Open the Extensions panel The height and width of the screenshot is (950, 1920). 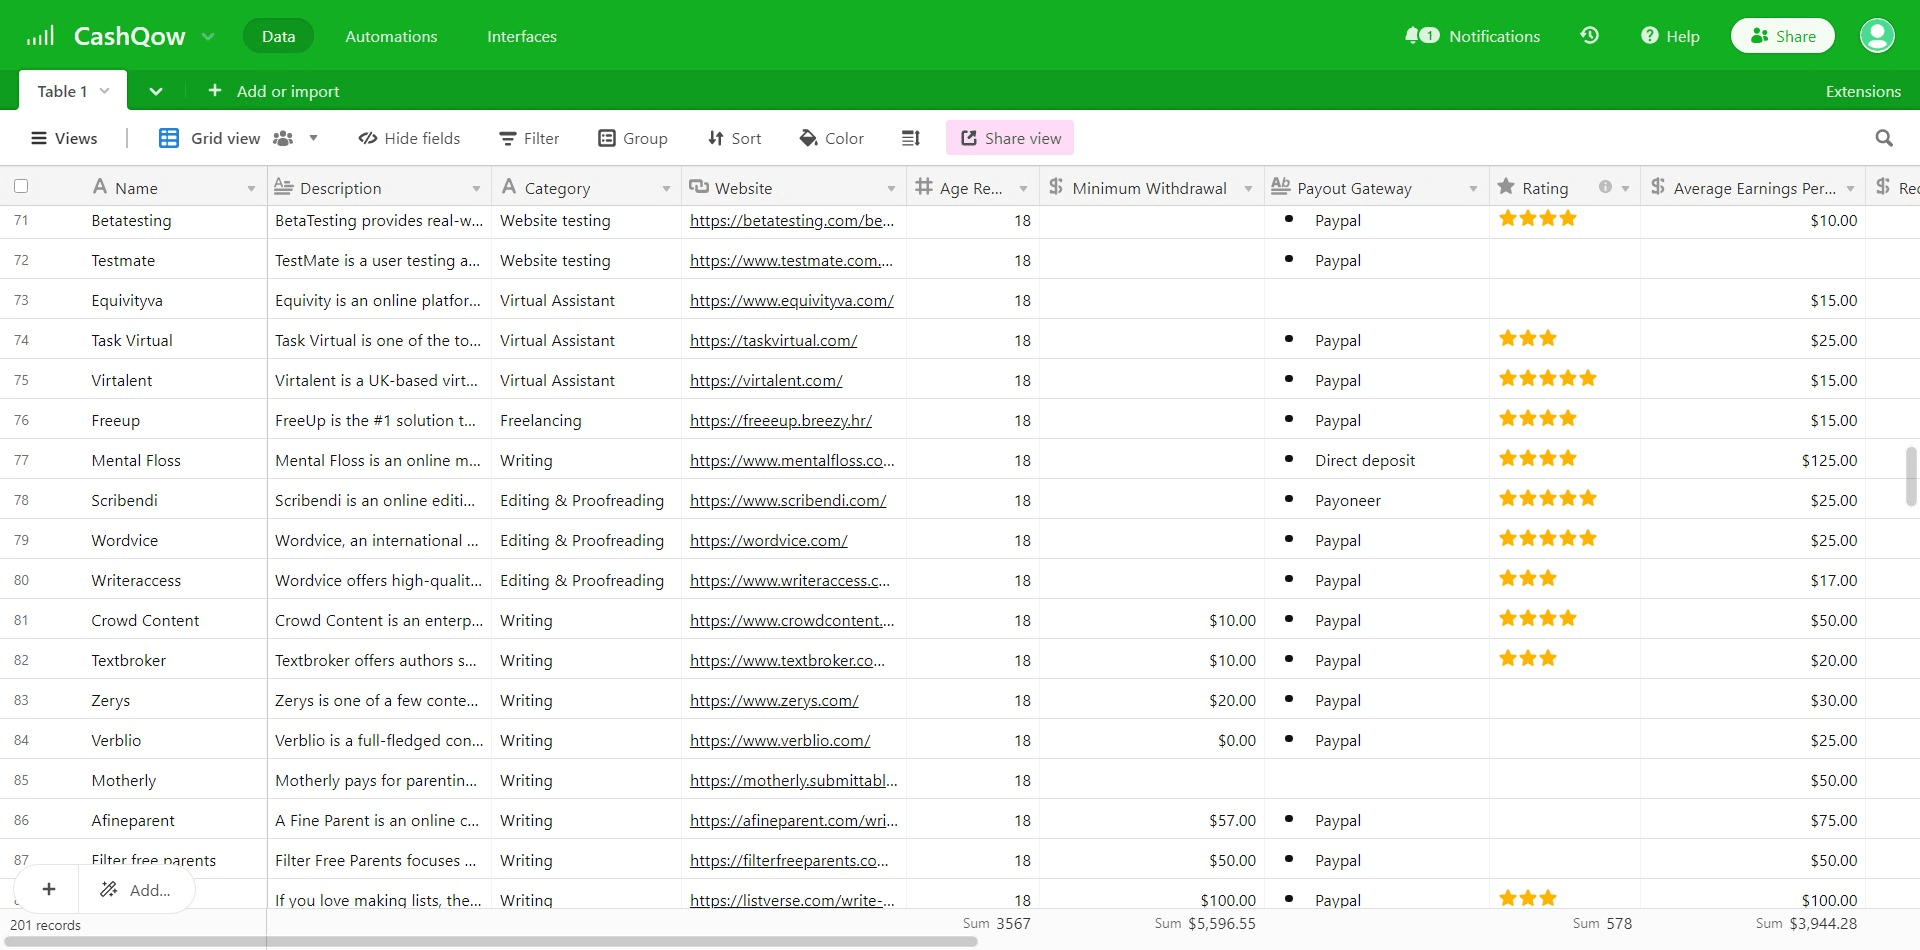pos(1863,91)
